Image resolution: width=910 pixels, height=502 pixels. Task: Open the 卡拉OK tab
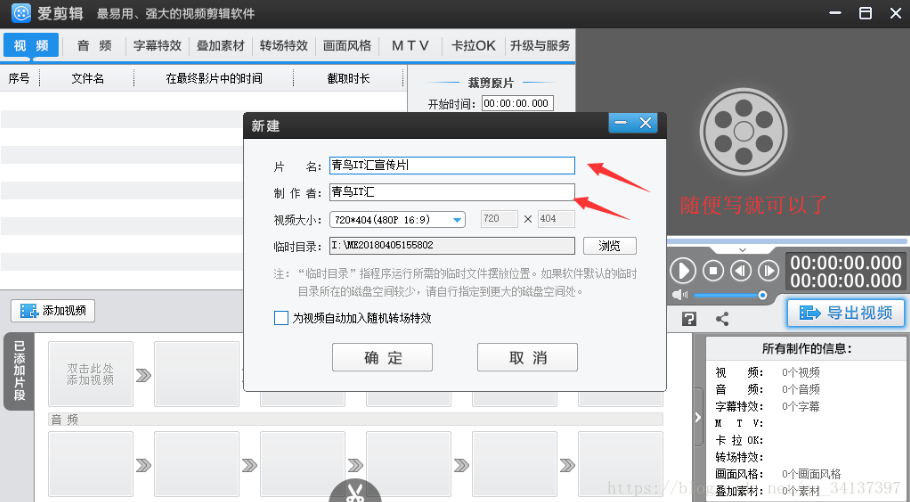tap(474, 45)
